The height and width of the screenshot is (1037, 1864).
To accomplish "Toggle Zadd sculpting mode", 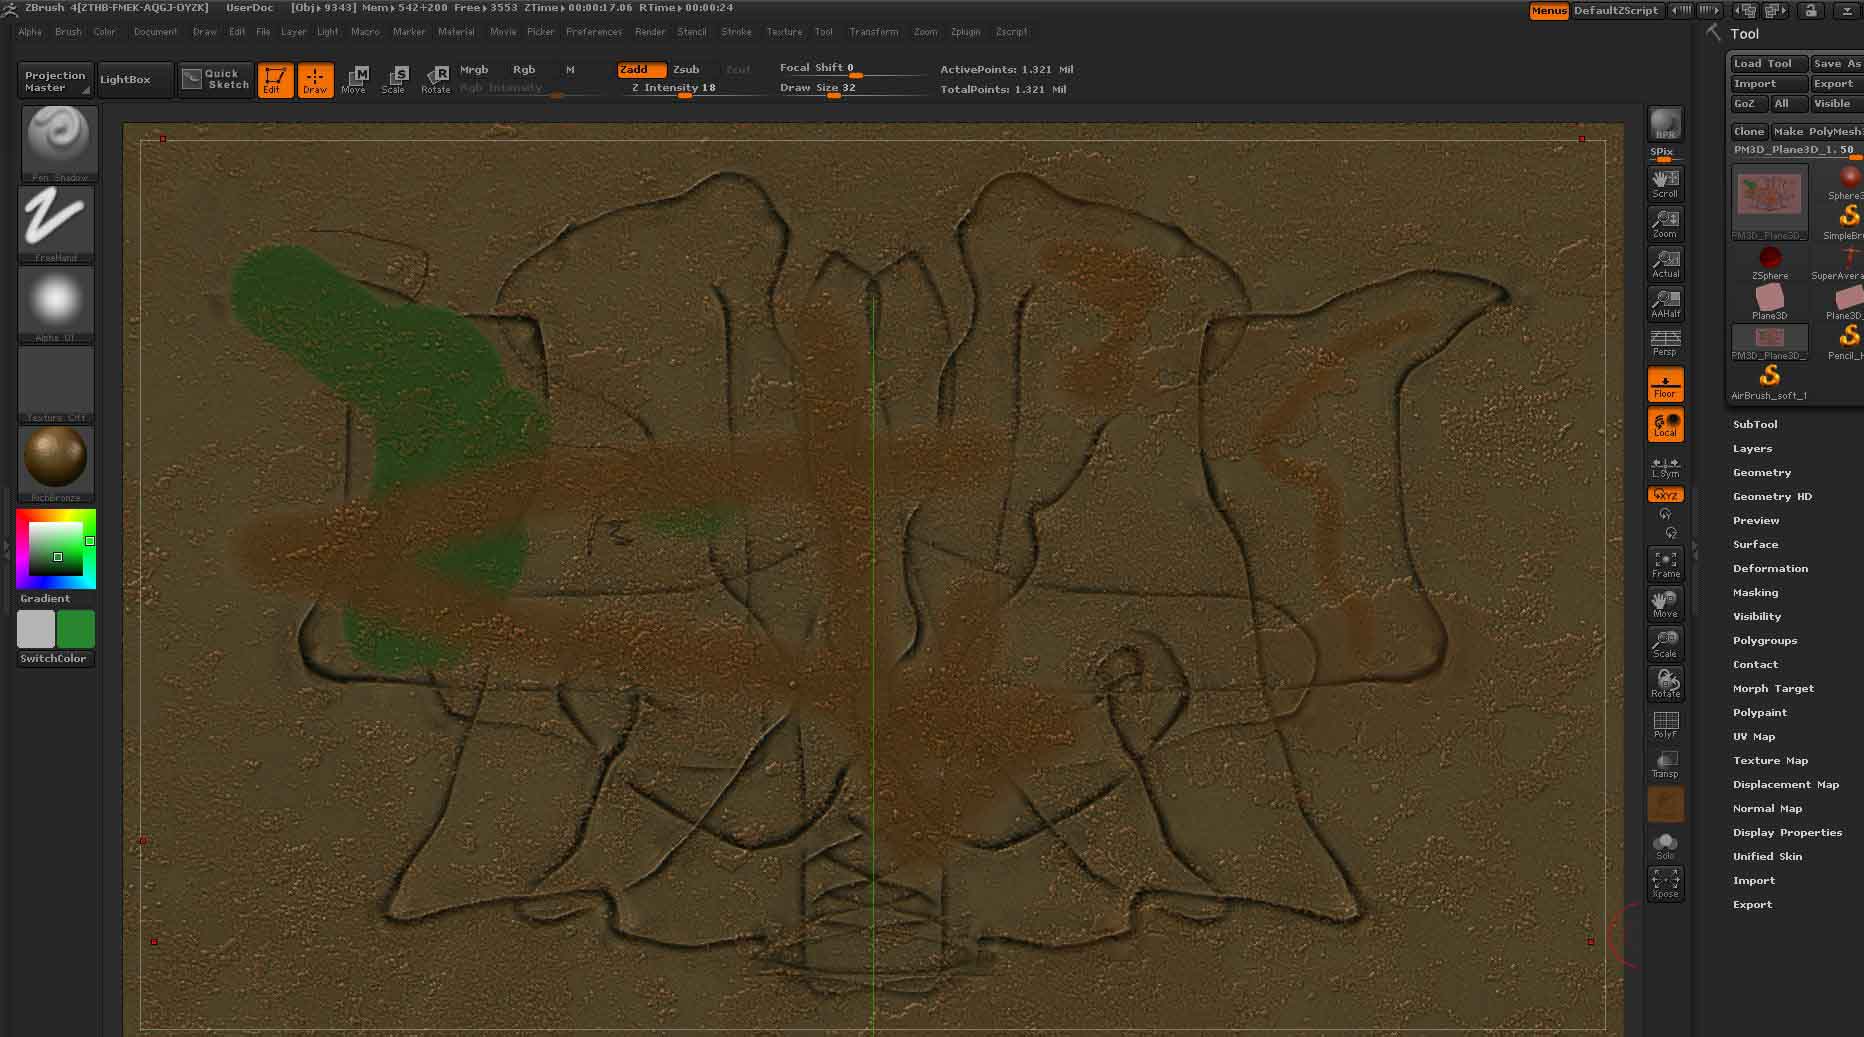I will [x=641, y=70].
